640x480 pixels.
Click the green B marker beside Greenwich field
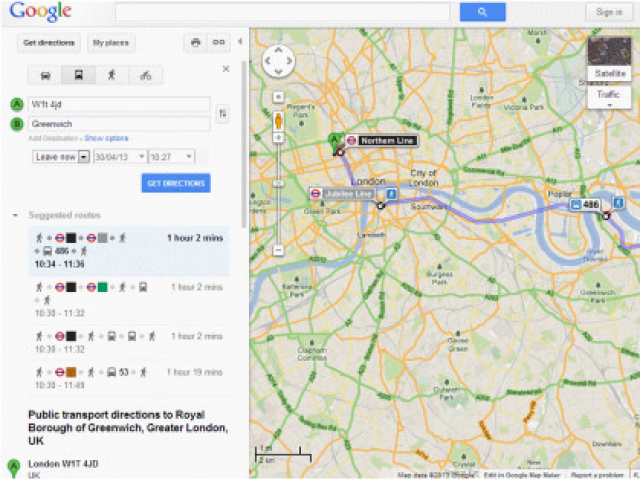point(17,124)
